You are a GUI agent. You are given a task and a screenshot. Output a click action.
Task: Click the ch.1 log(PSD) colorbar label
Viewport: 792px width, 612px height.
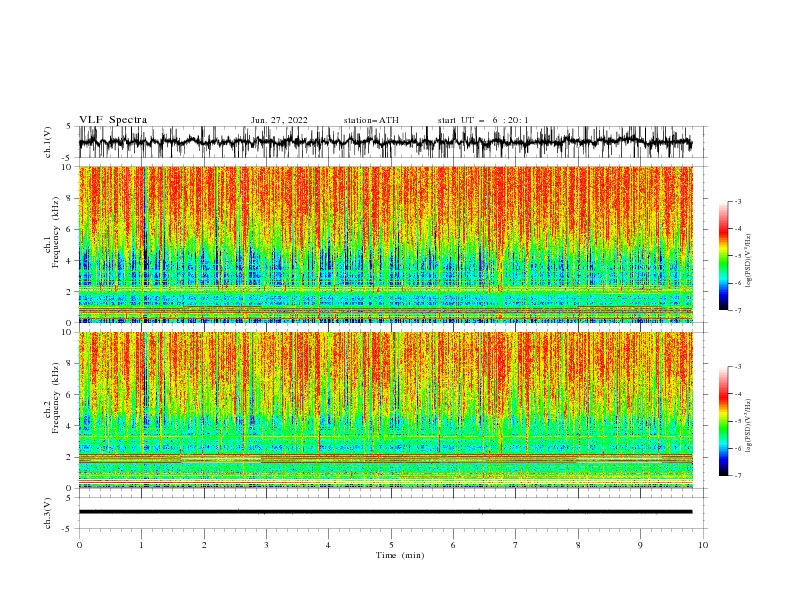748,261
